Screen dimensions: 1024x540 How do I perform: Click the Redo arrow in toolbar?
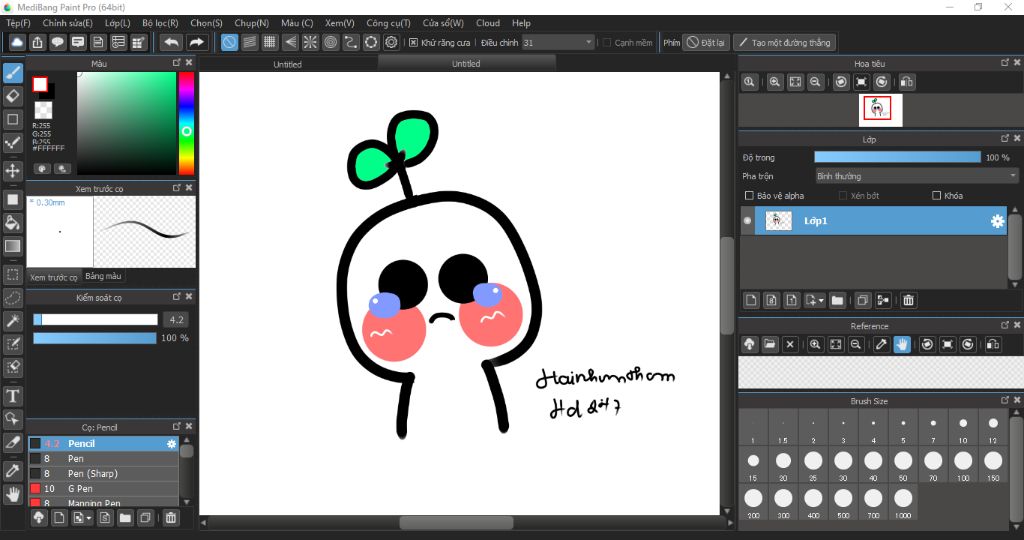[197, 42]
